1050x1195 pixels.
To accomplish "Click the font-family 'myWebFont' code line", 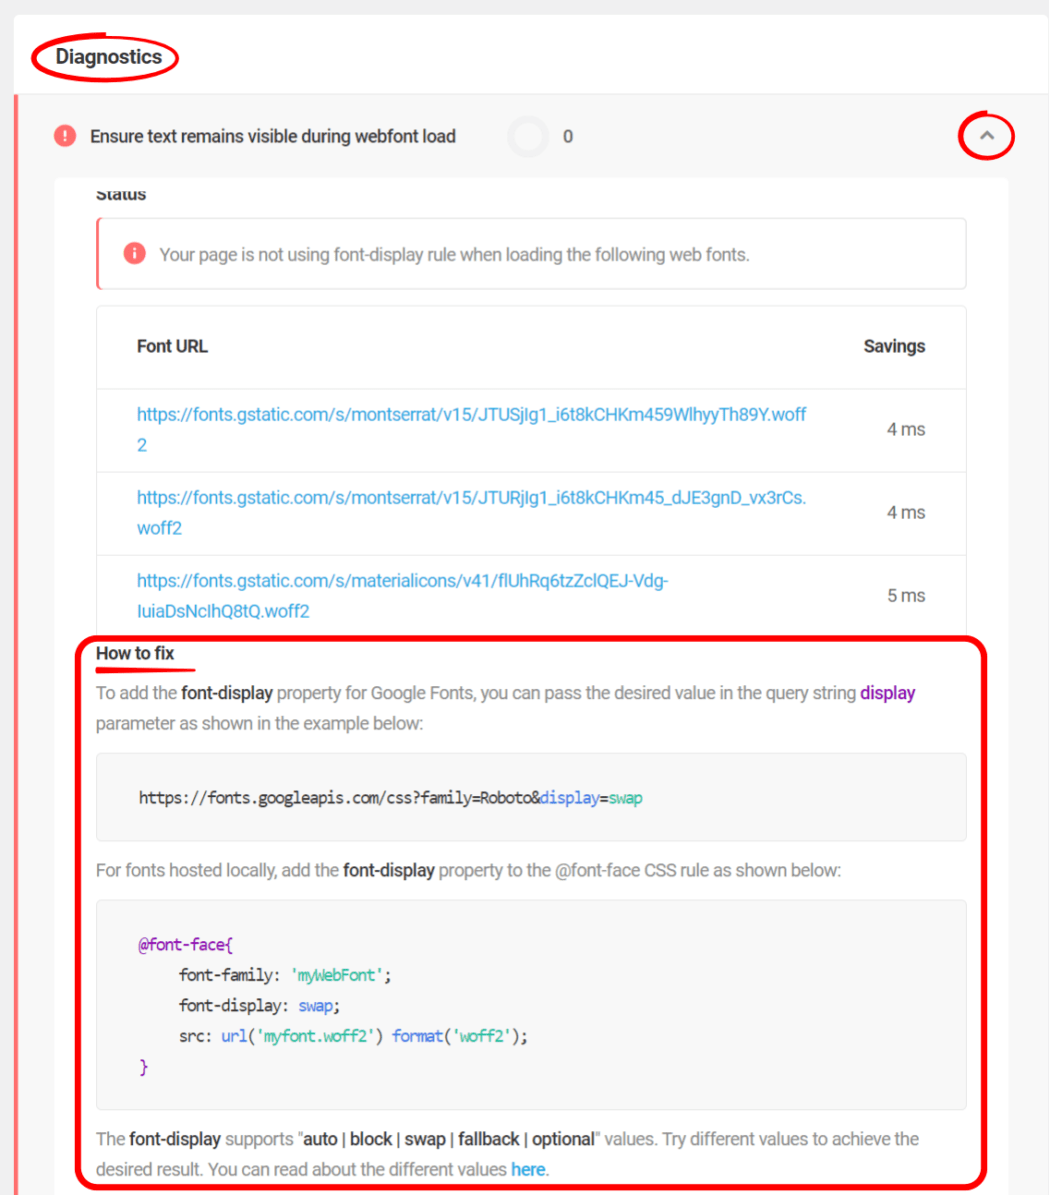I will coord(285,976).
